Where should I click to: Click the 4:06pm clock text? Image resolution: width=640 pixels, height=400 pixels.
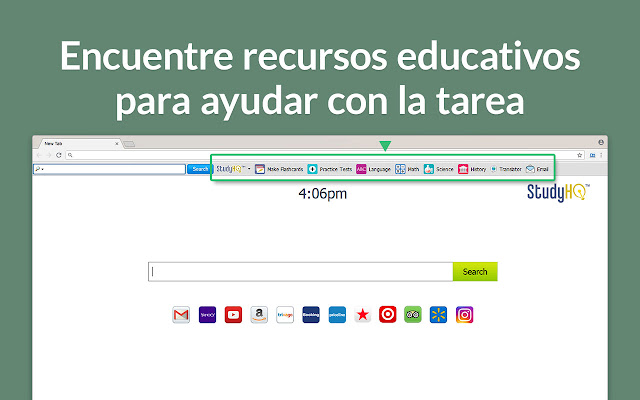click(x=322, y=193)
